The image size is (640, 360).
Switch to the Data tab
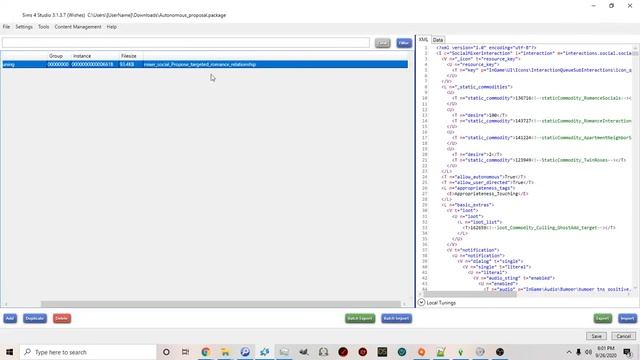(x=438, y=40)
